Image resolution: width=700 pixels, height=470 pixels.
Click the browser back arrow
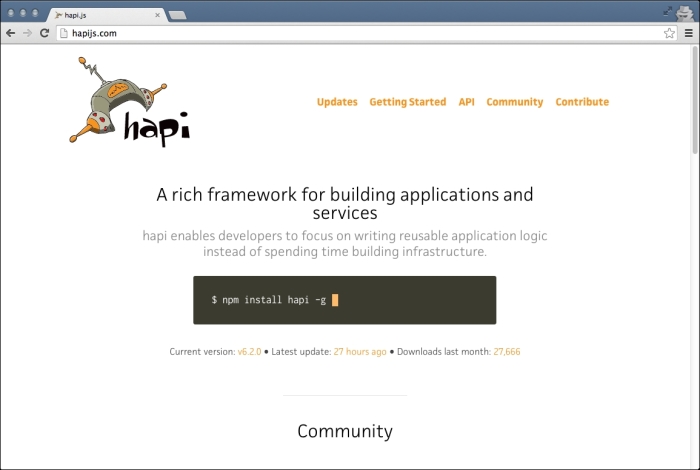[x=11, y=33]
